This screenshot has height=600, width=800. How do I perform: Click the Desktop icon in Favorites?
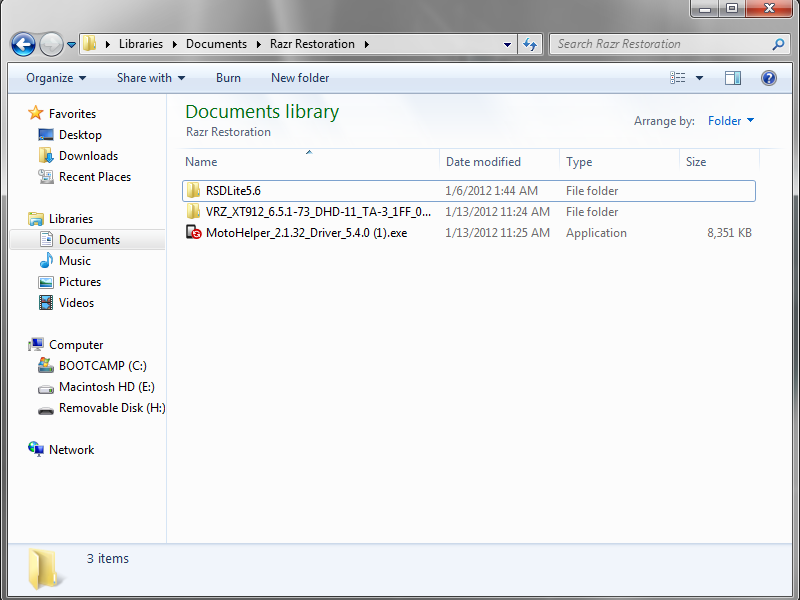click(46, 135)
